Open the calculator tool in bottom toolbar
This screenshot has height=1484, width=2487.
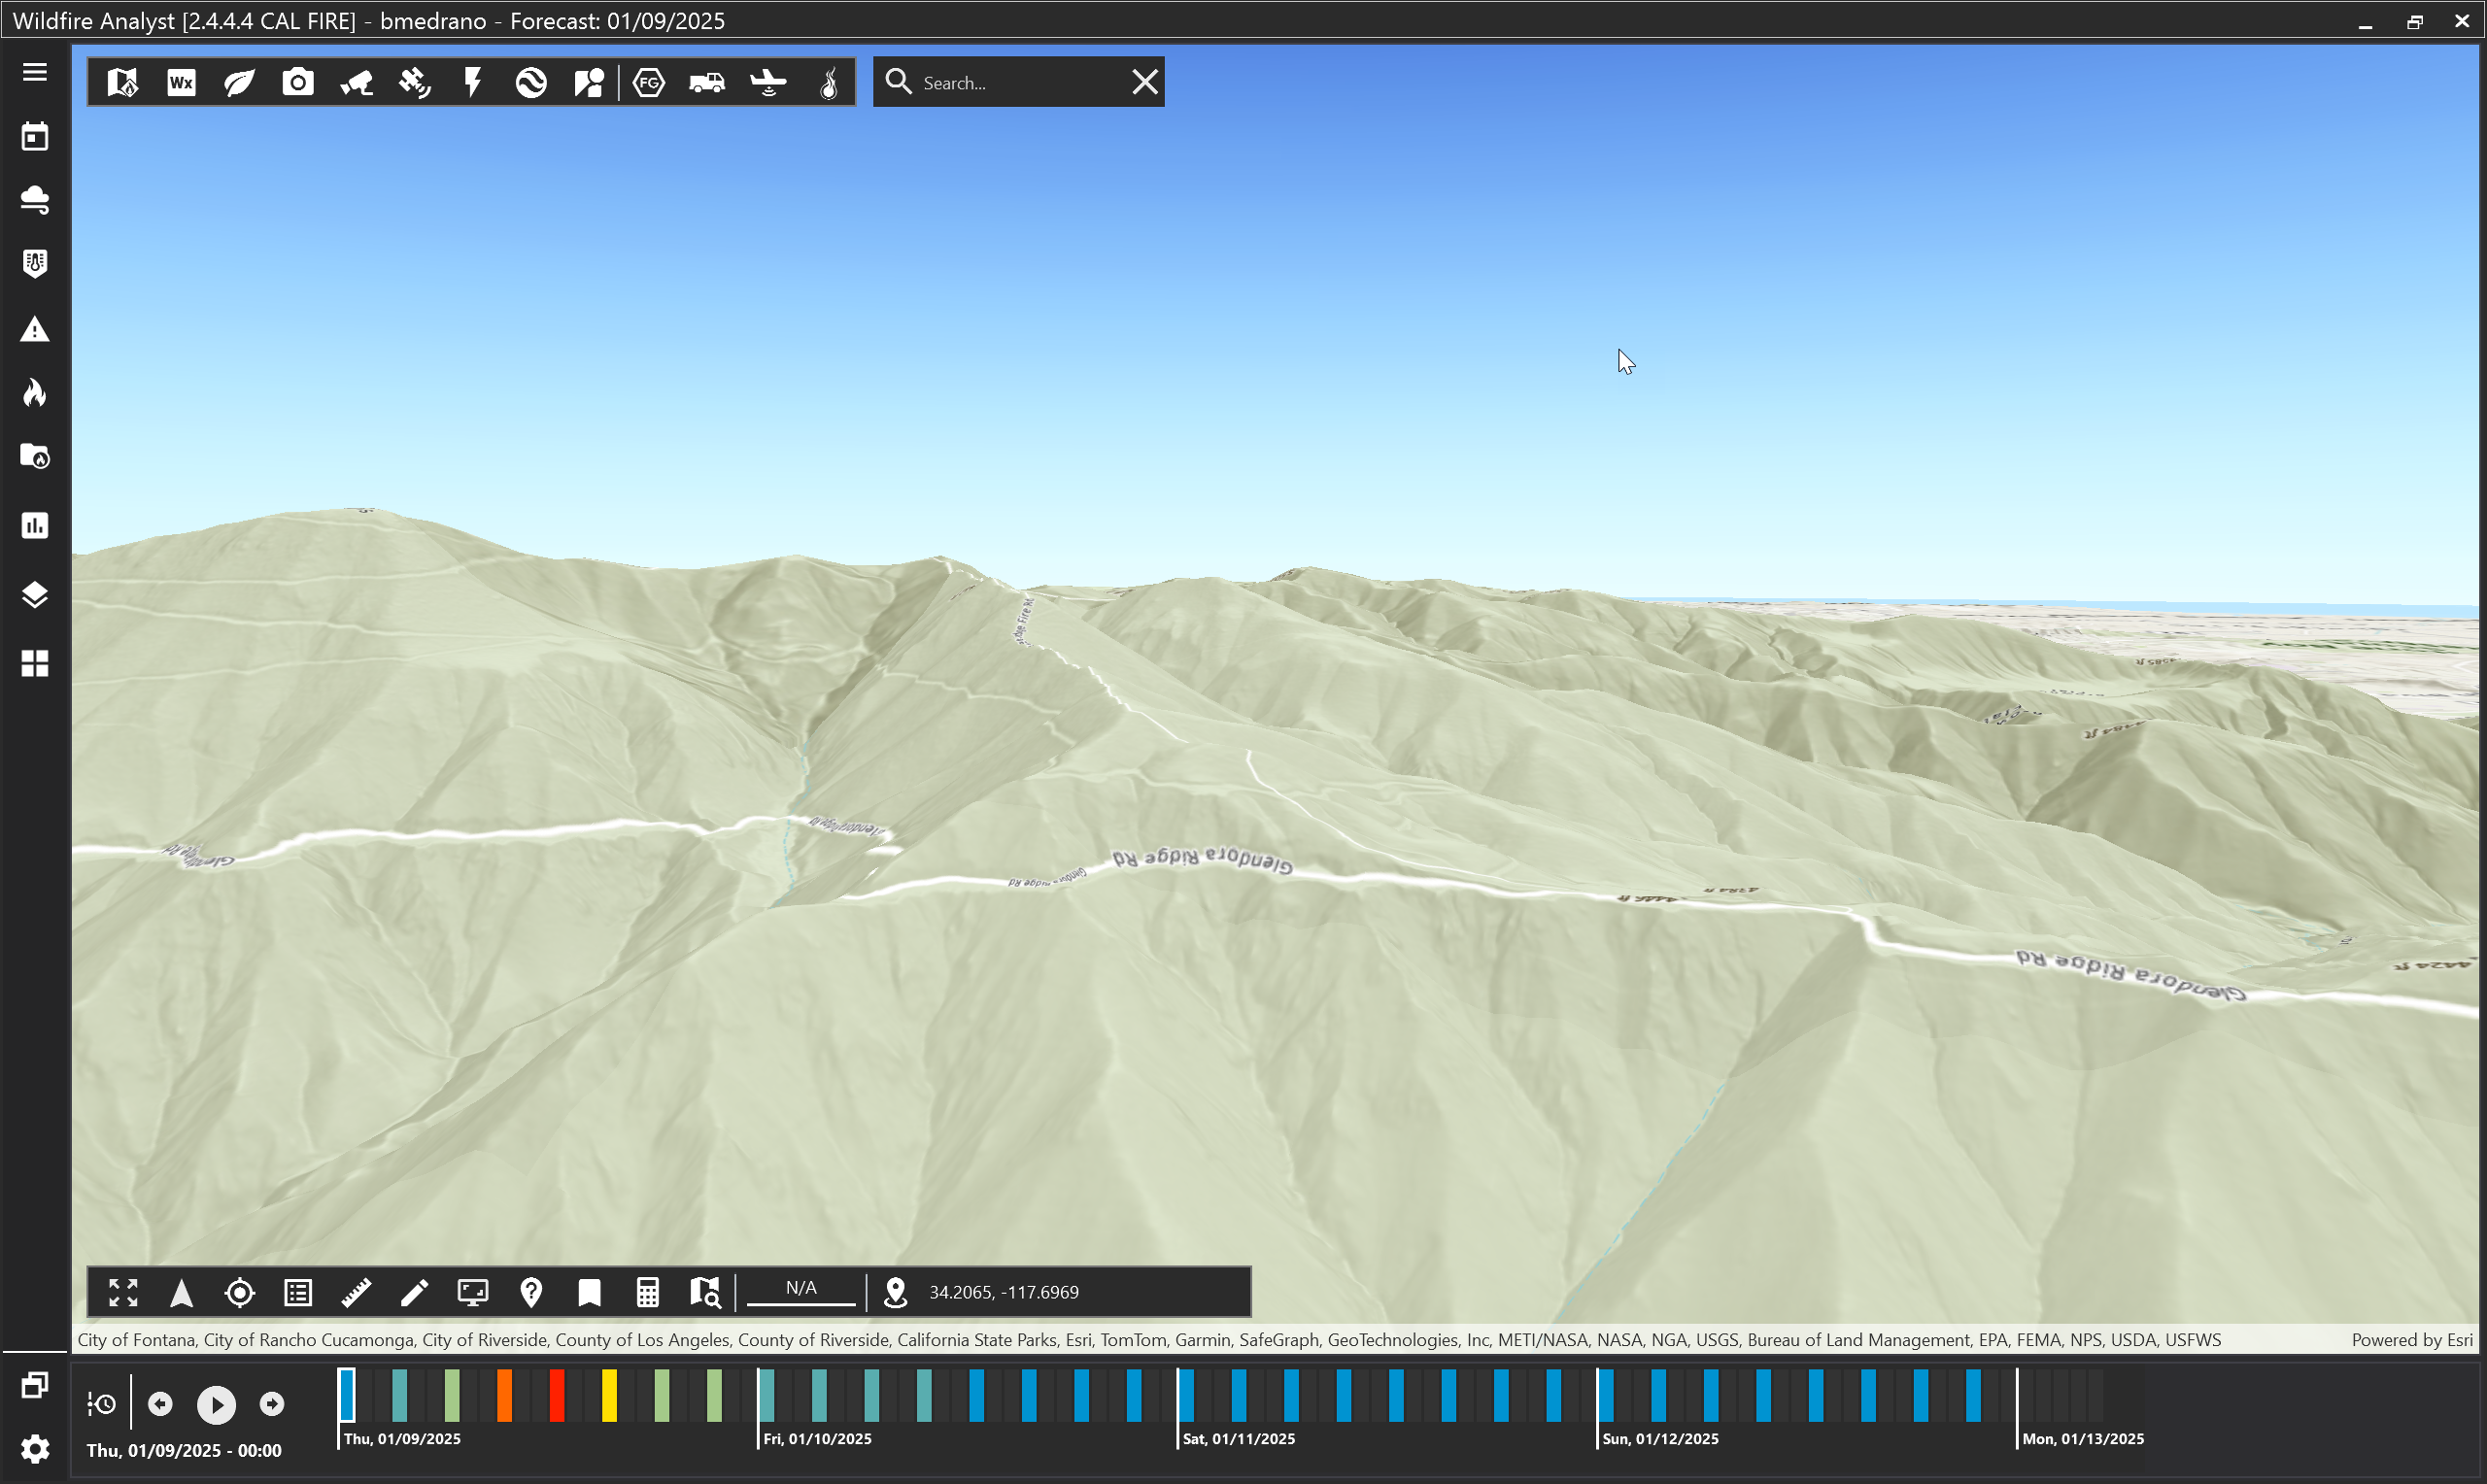coord(647,1292)
